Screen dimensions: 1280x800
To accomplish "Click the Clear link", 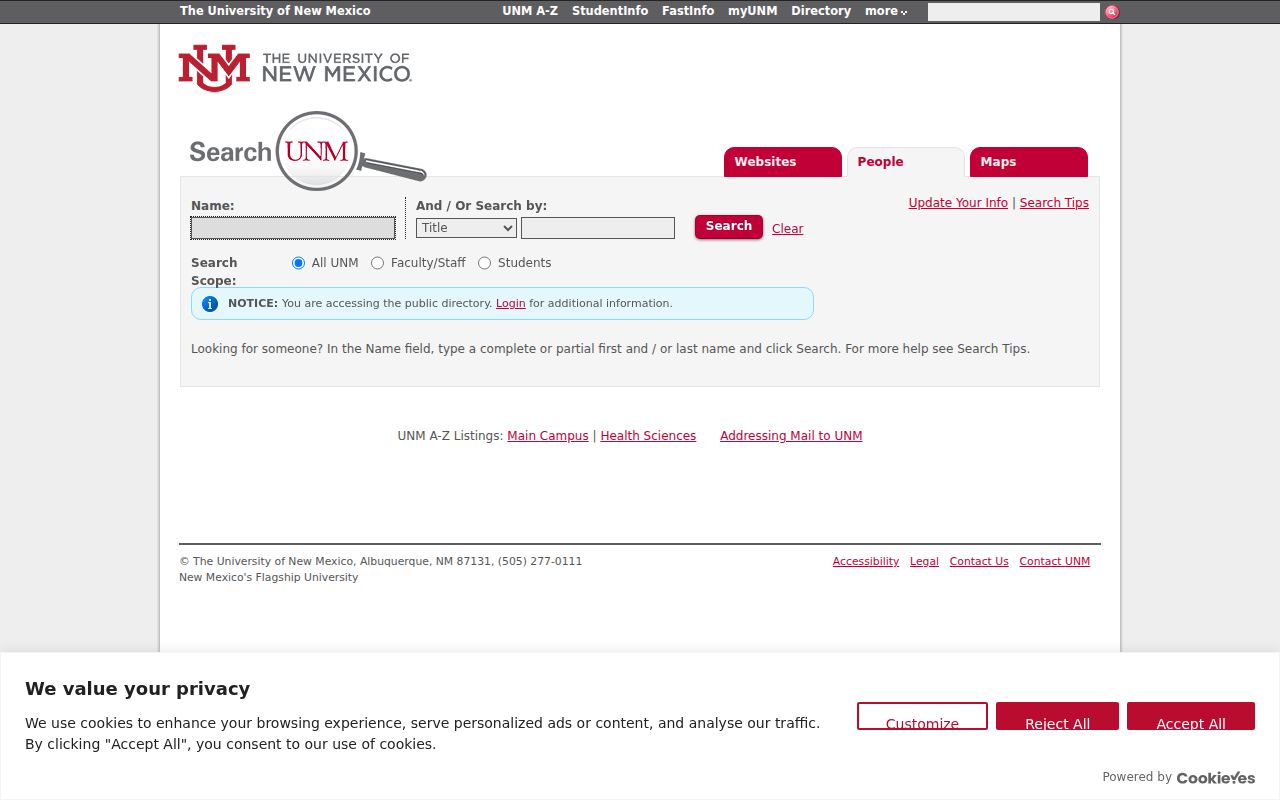I will coord(788,229).
